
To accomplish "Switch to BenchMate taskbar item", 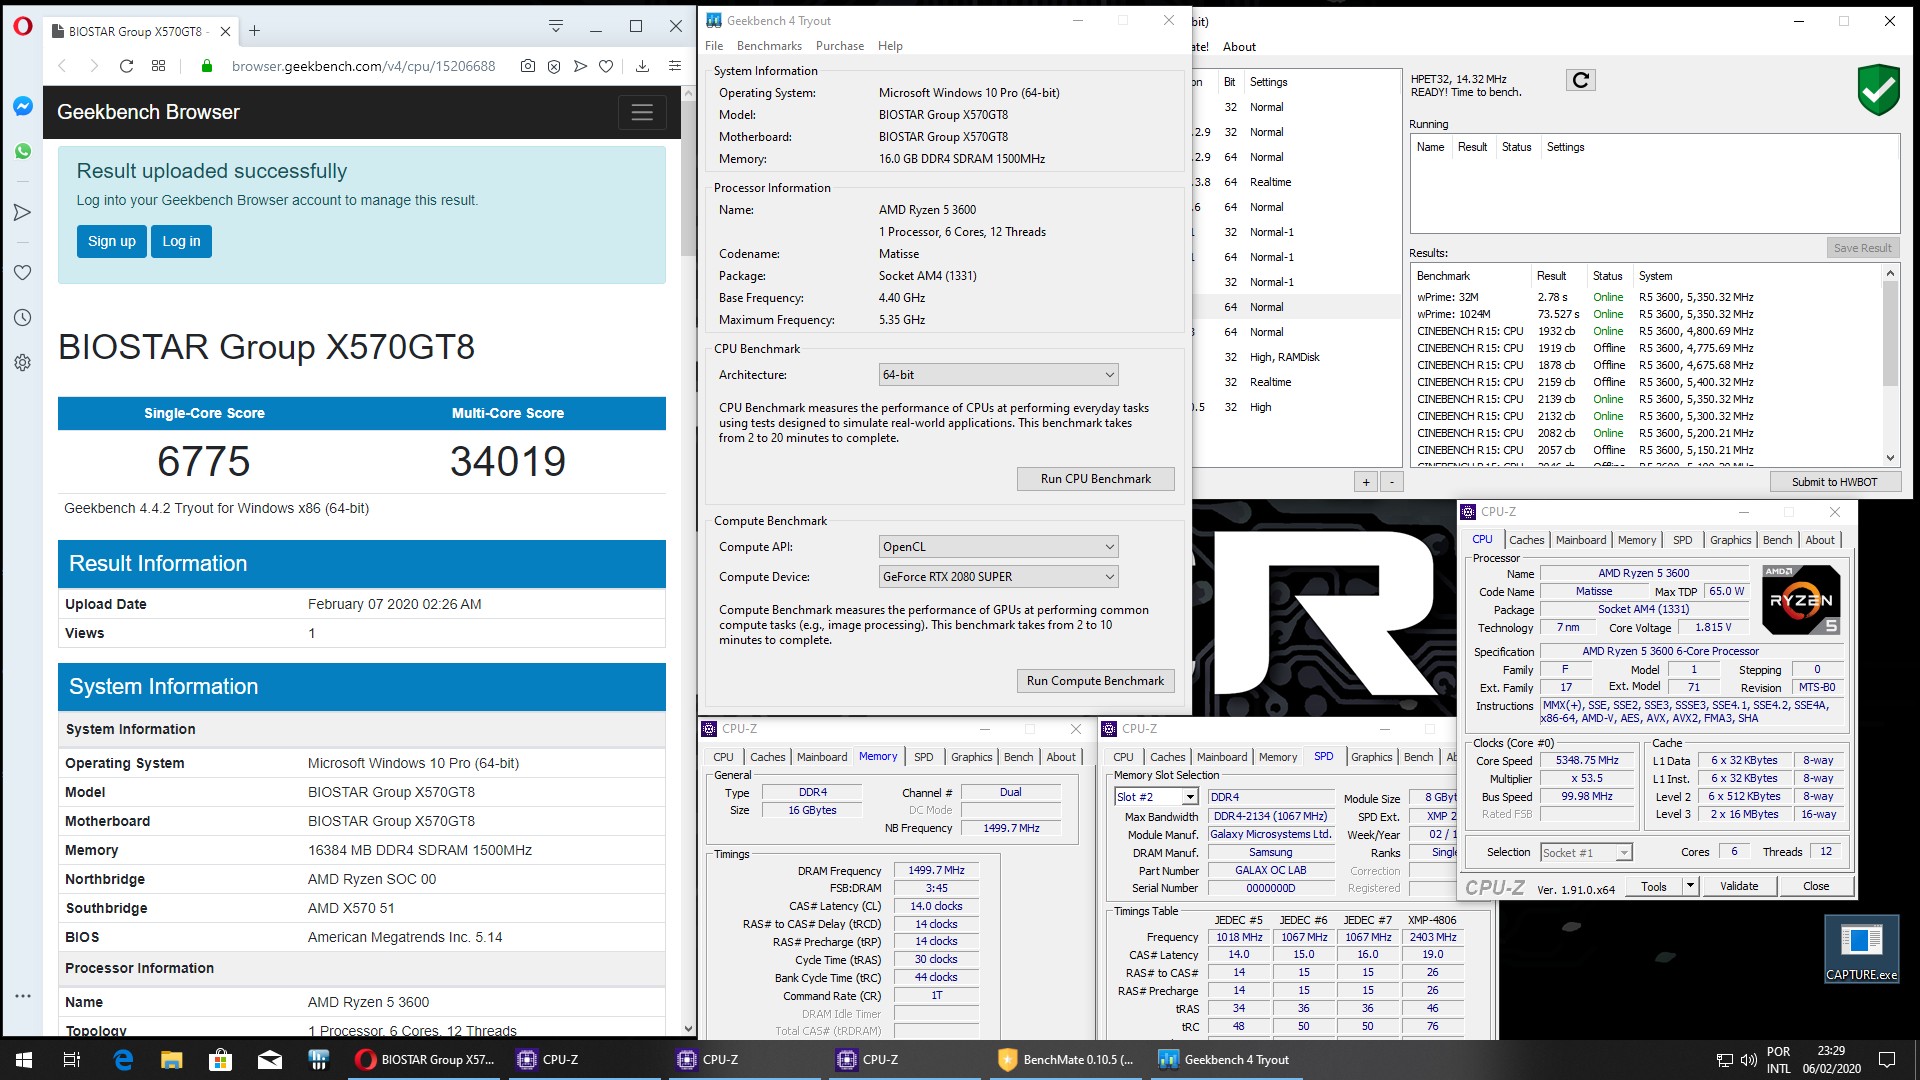I will pos(1068,1060).
